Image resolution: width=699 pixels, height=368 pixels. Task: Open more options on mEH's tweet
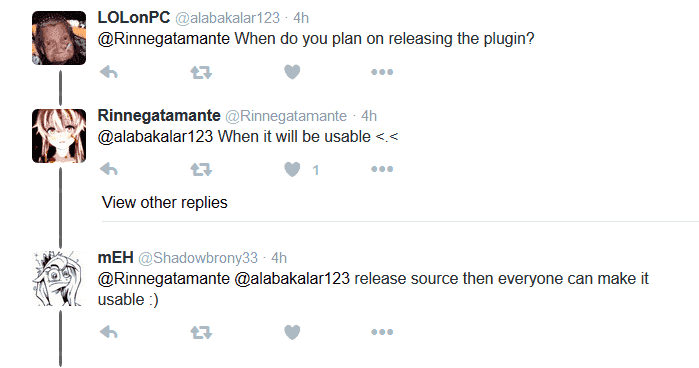pyautogui.click(x=382, y=332)
